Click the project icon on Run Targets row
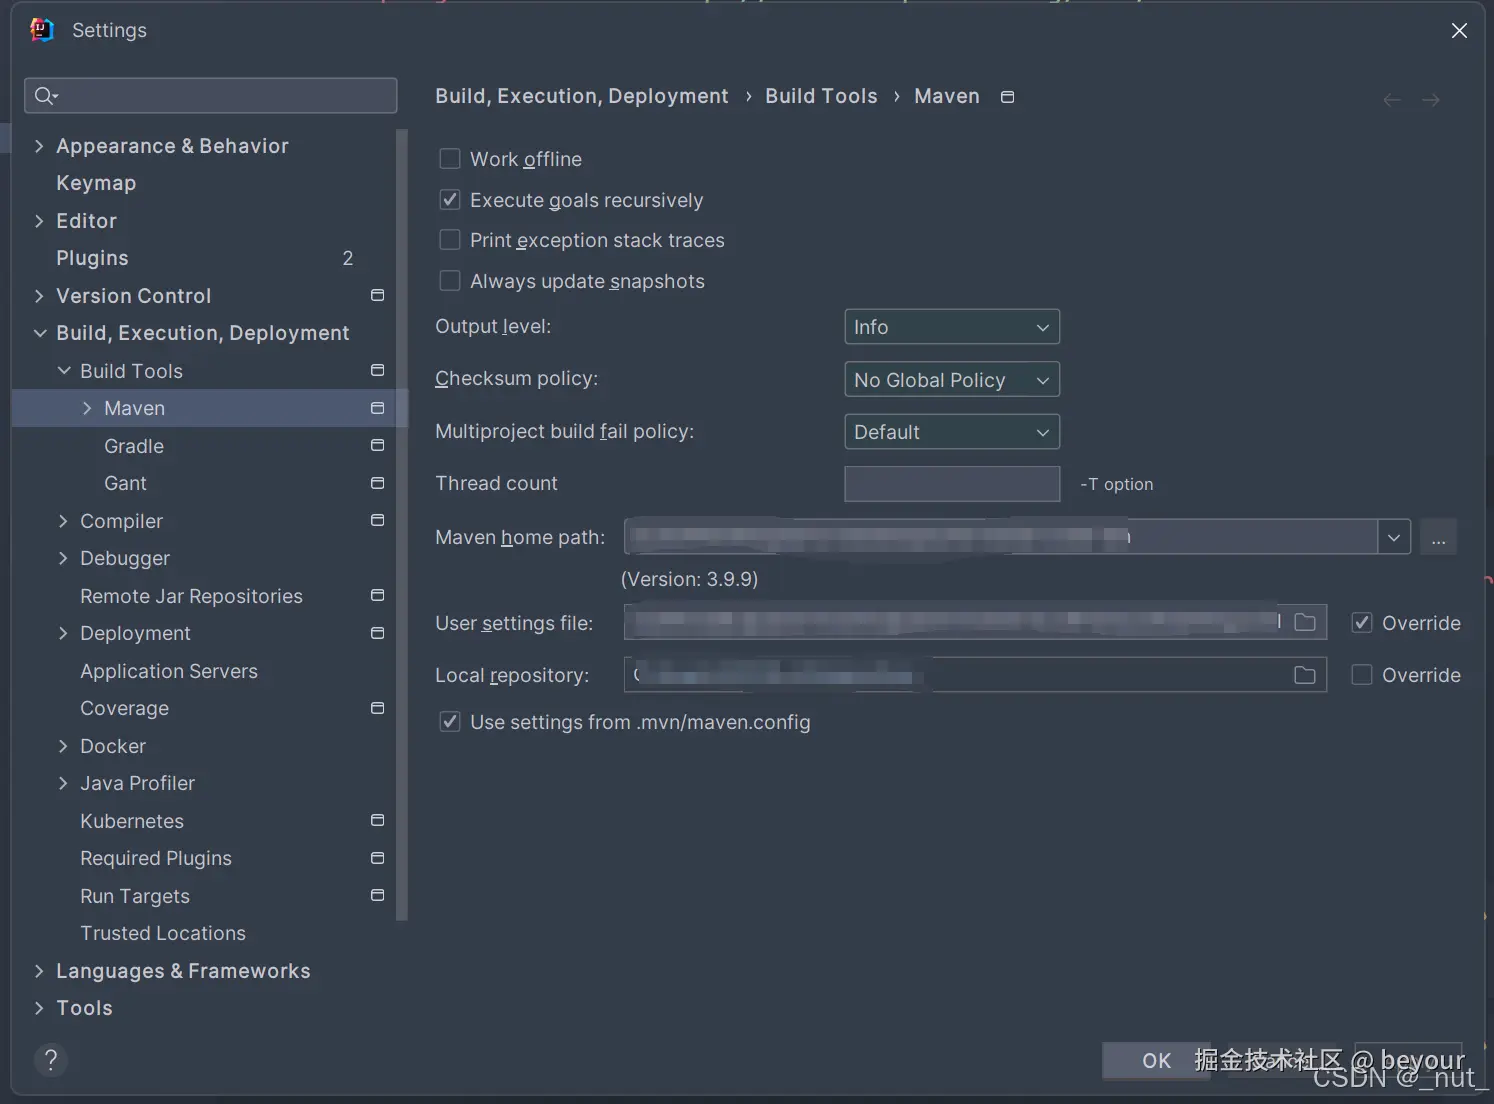The image size is (1494, 1104). tap(377, 895)
